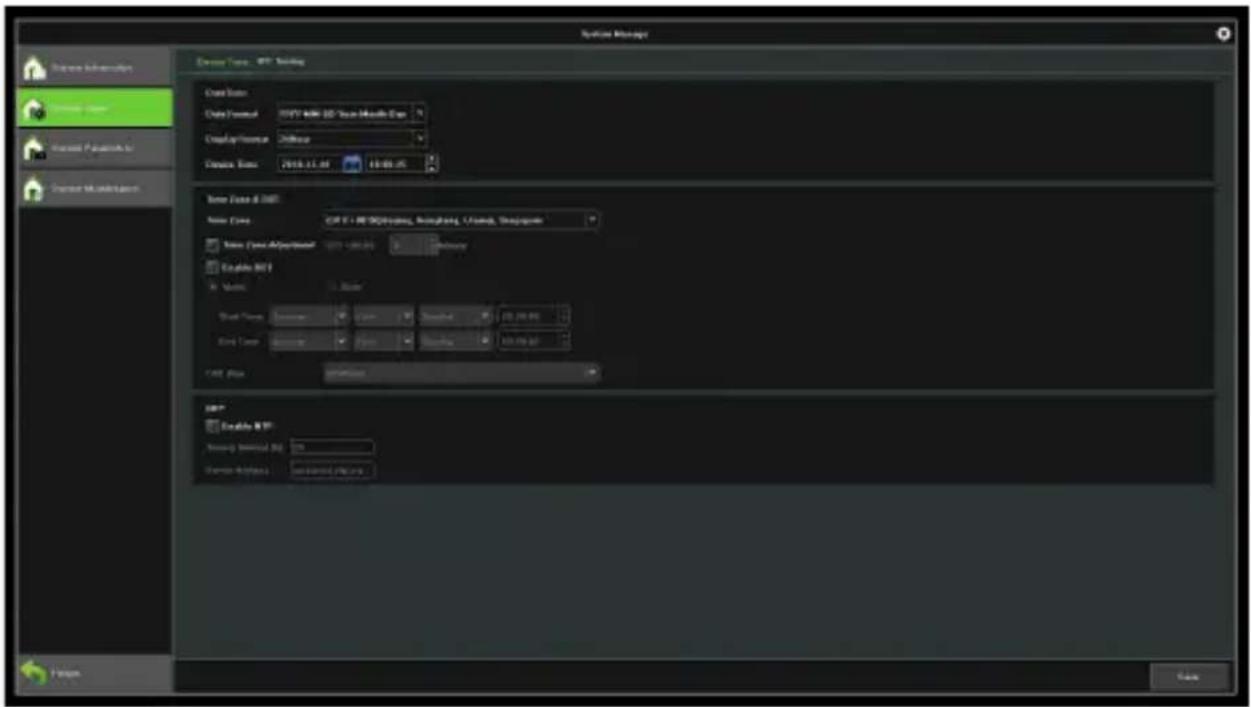The image size is (1251, 707).
Task: Click the house icon beside Device Maintenance
Action: coord(35,188)
